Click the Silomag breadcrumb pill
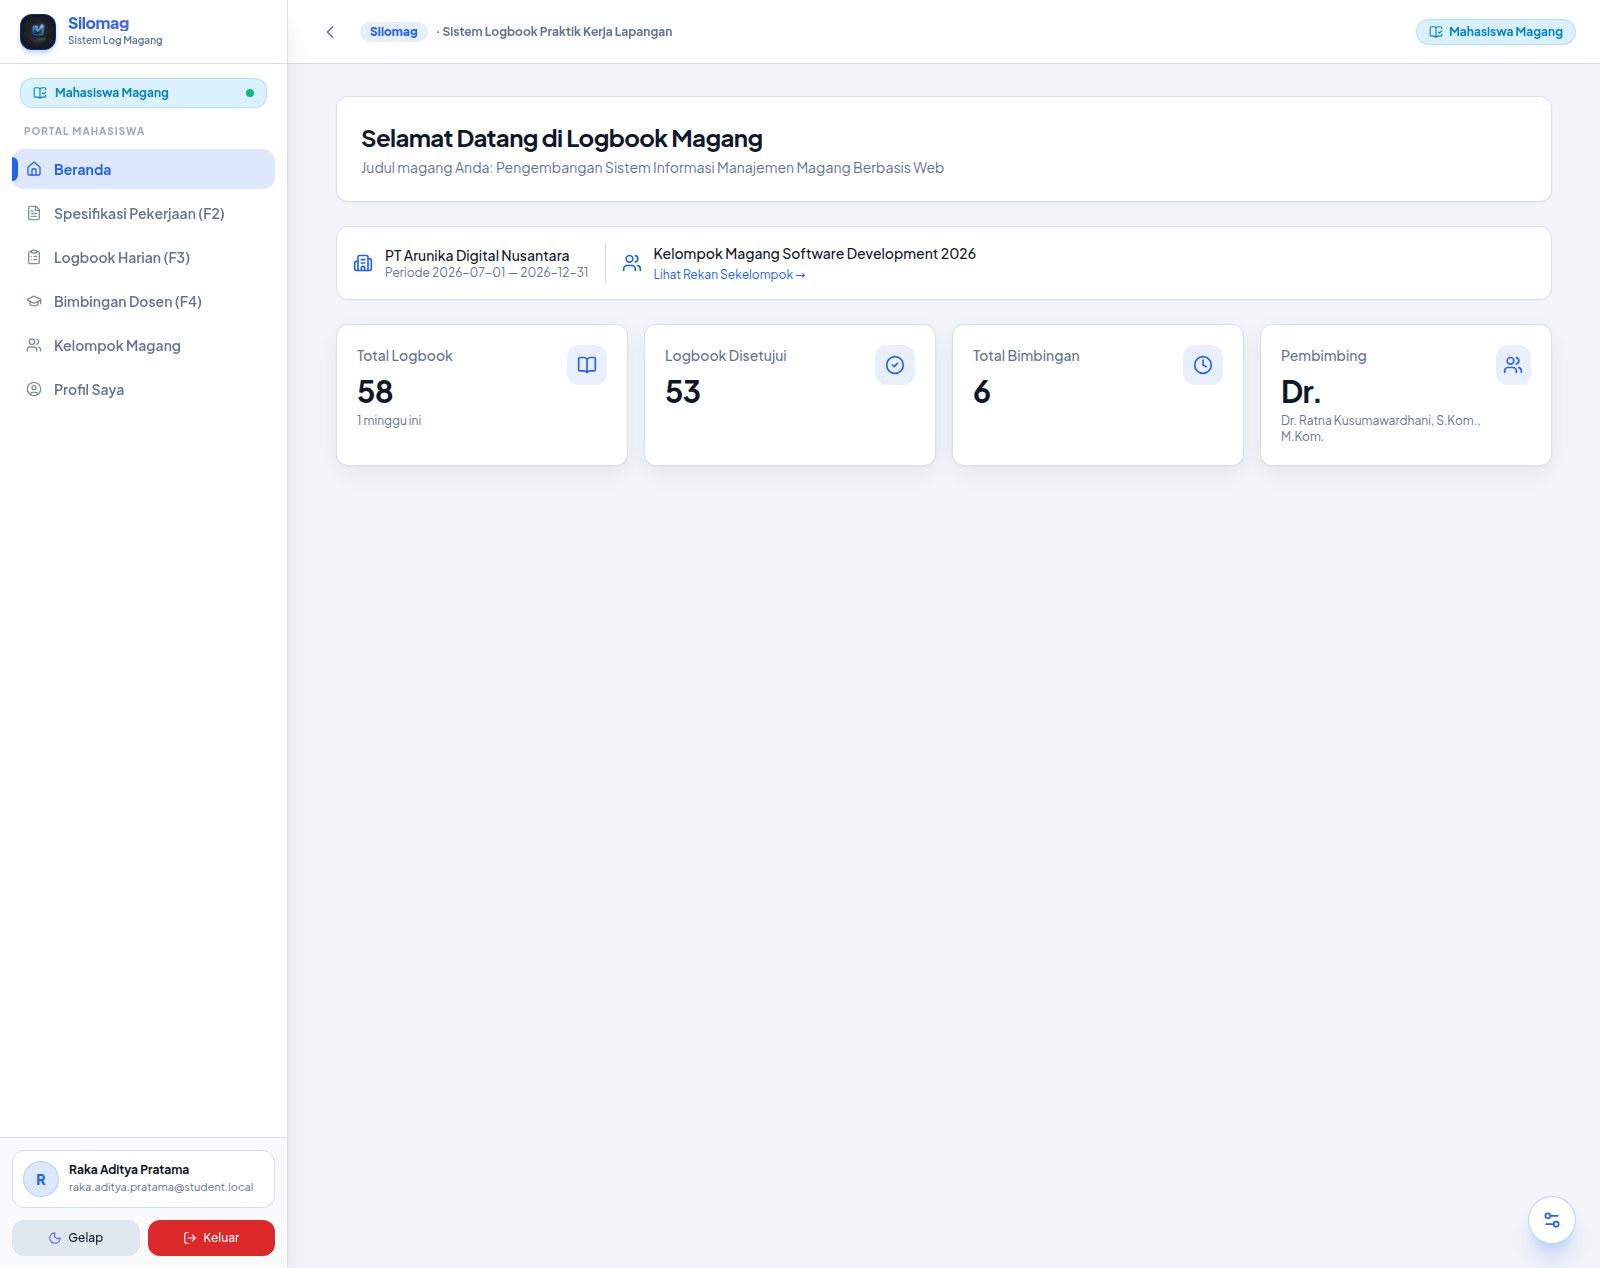The image size is (1600, 1268). (x=394, y=32)
